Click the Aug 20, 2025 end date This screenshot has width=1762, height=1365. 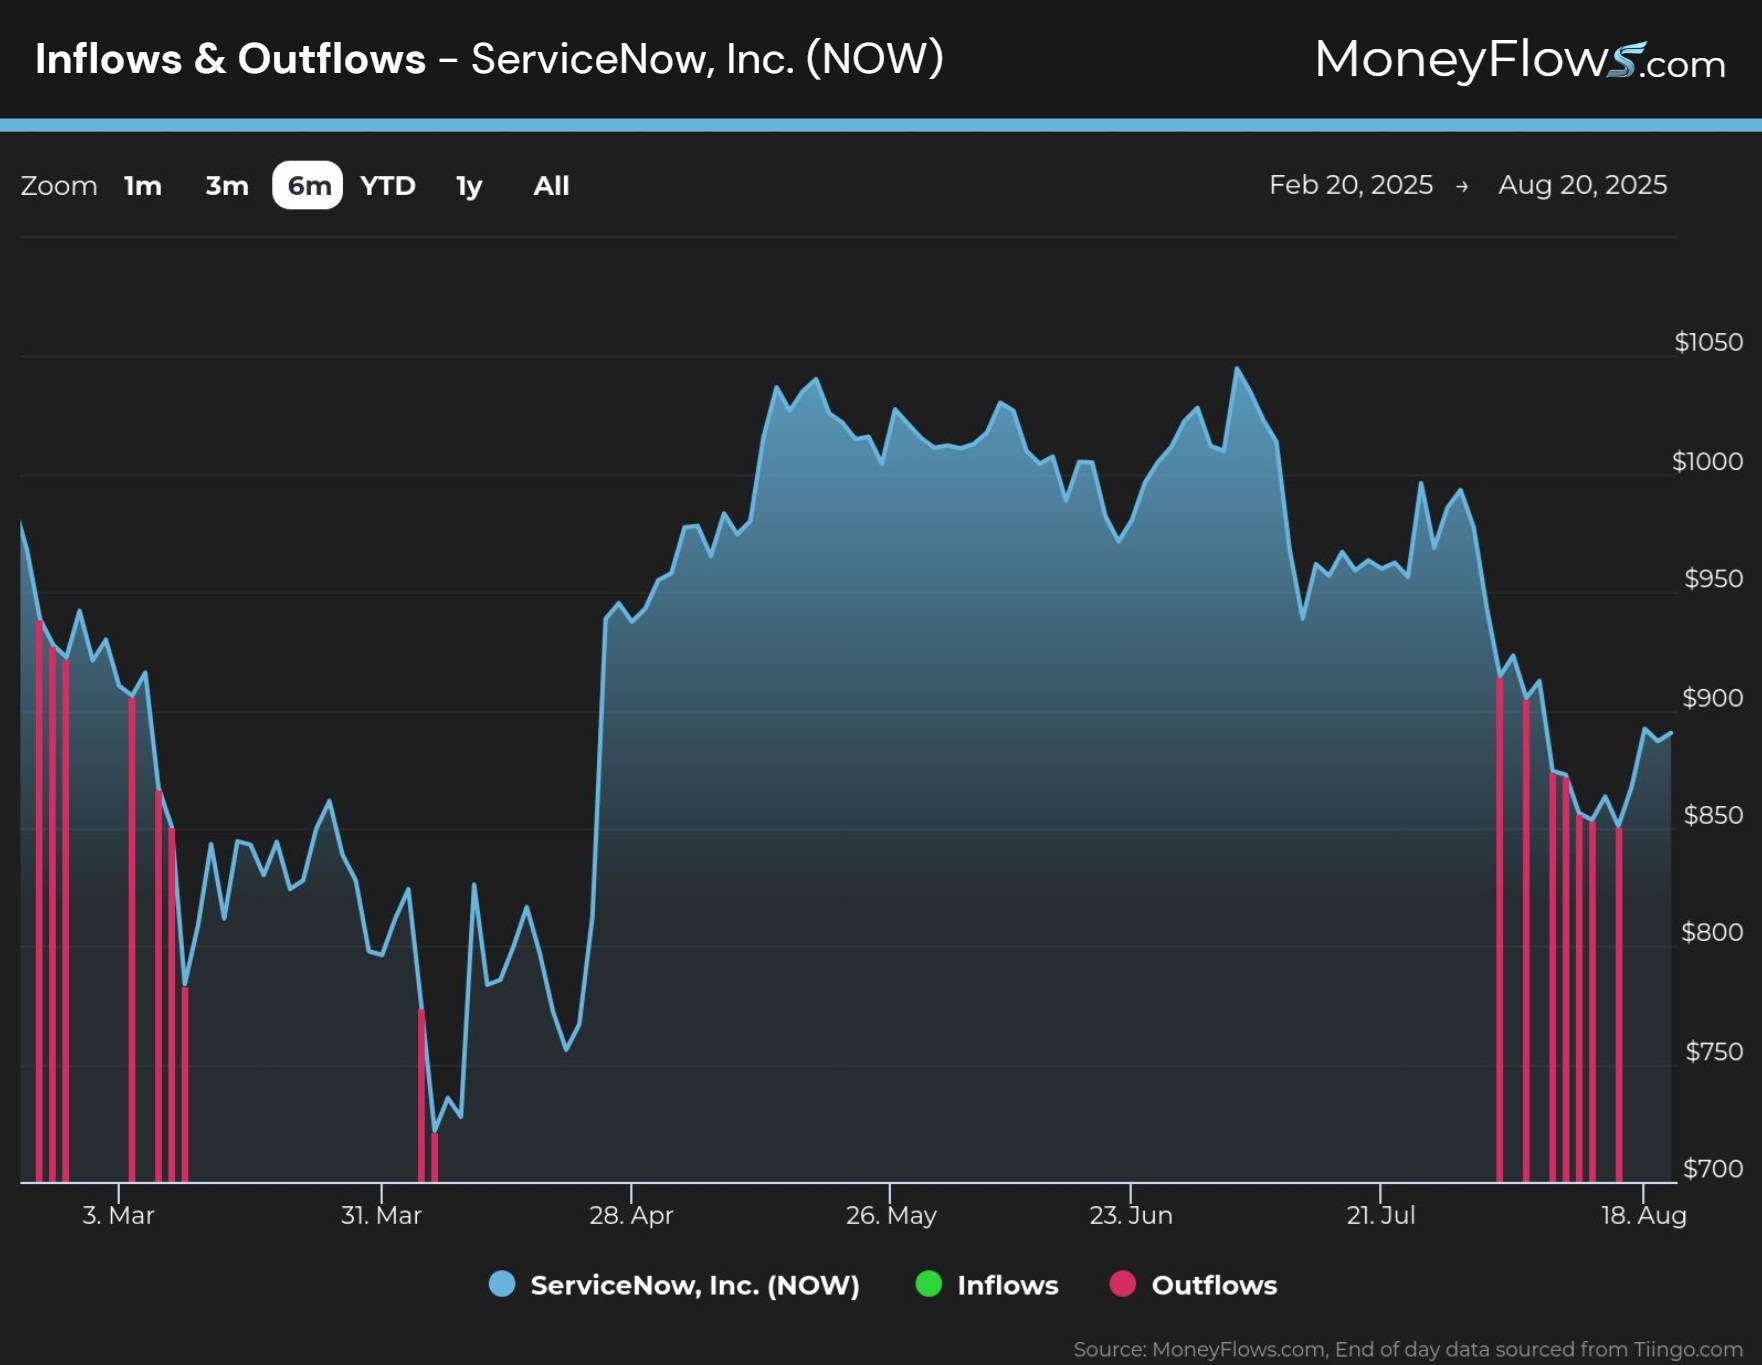1582,185
